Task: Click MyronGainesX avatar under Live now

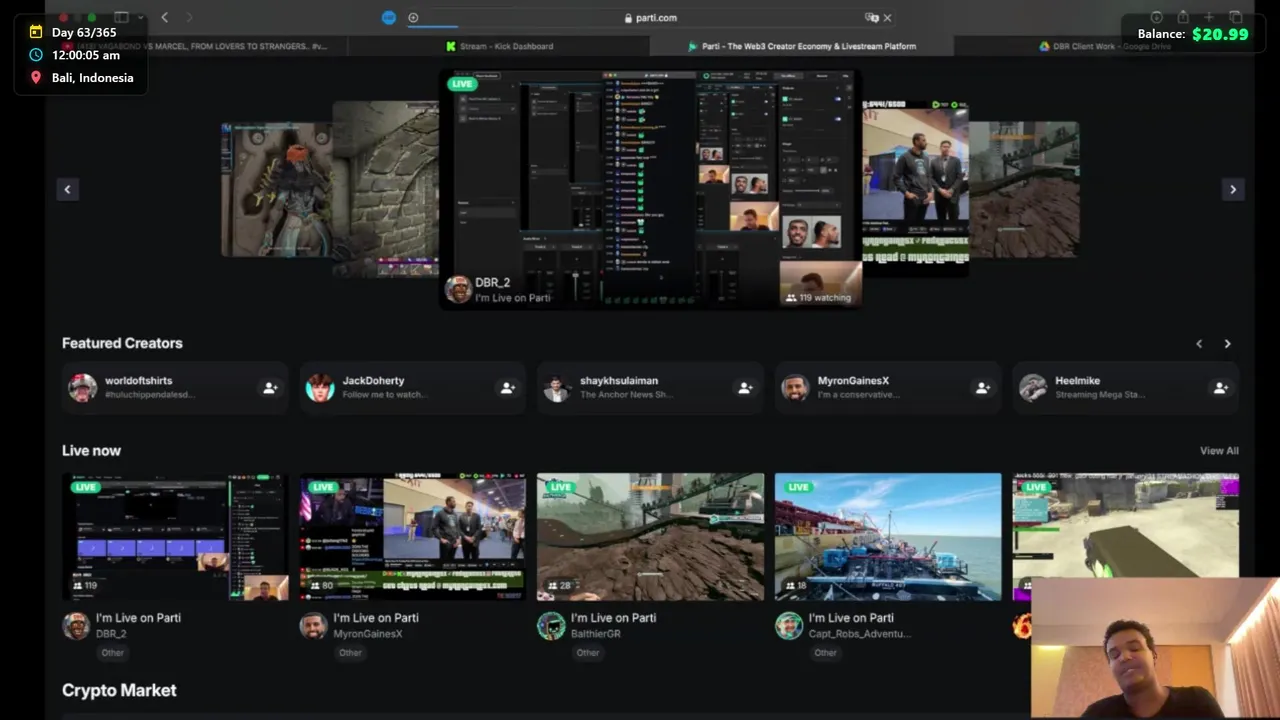Action: pos(313,626)
